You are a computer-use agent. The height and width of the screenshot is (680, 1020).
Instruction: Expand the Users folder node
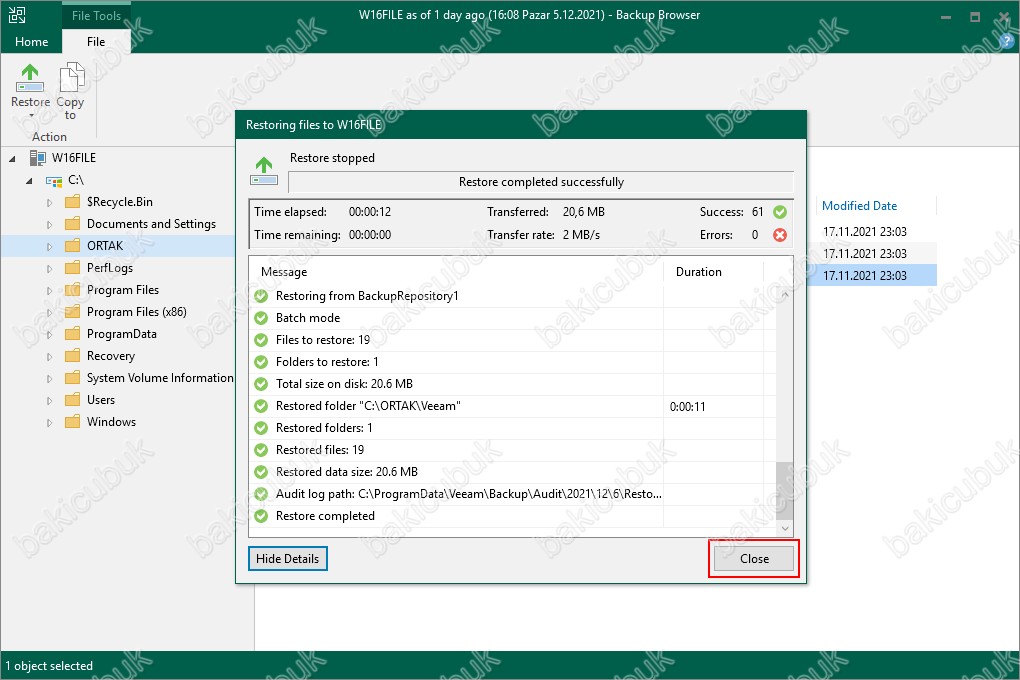pos(49,400)
